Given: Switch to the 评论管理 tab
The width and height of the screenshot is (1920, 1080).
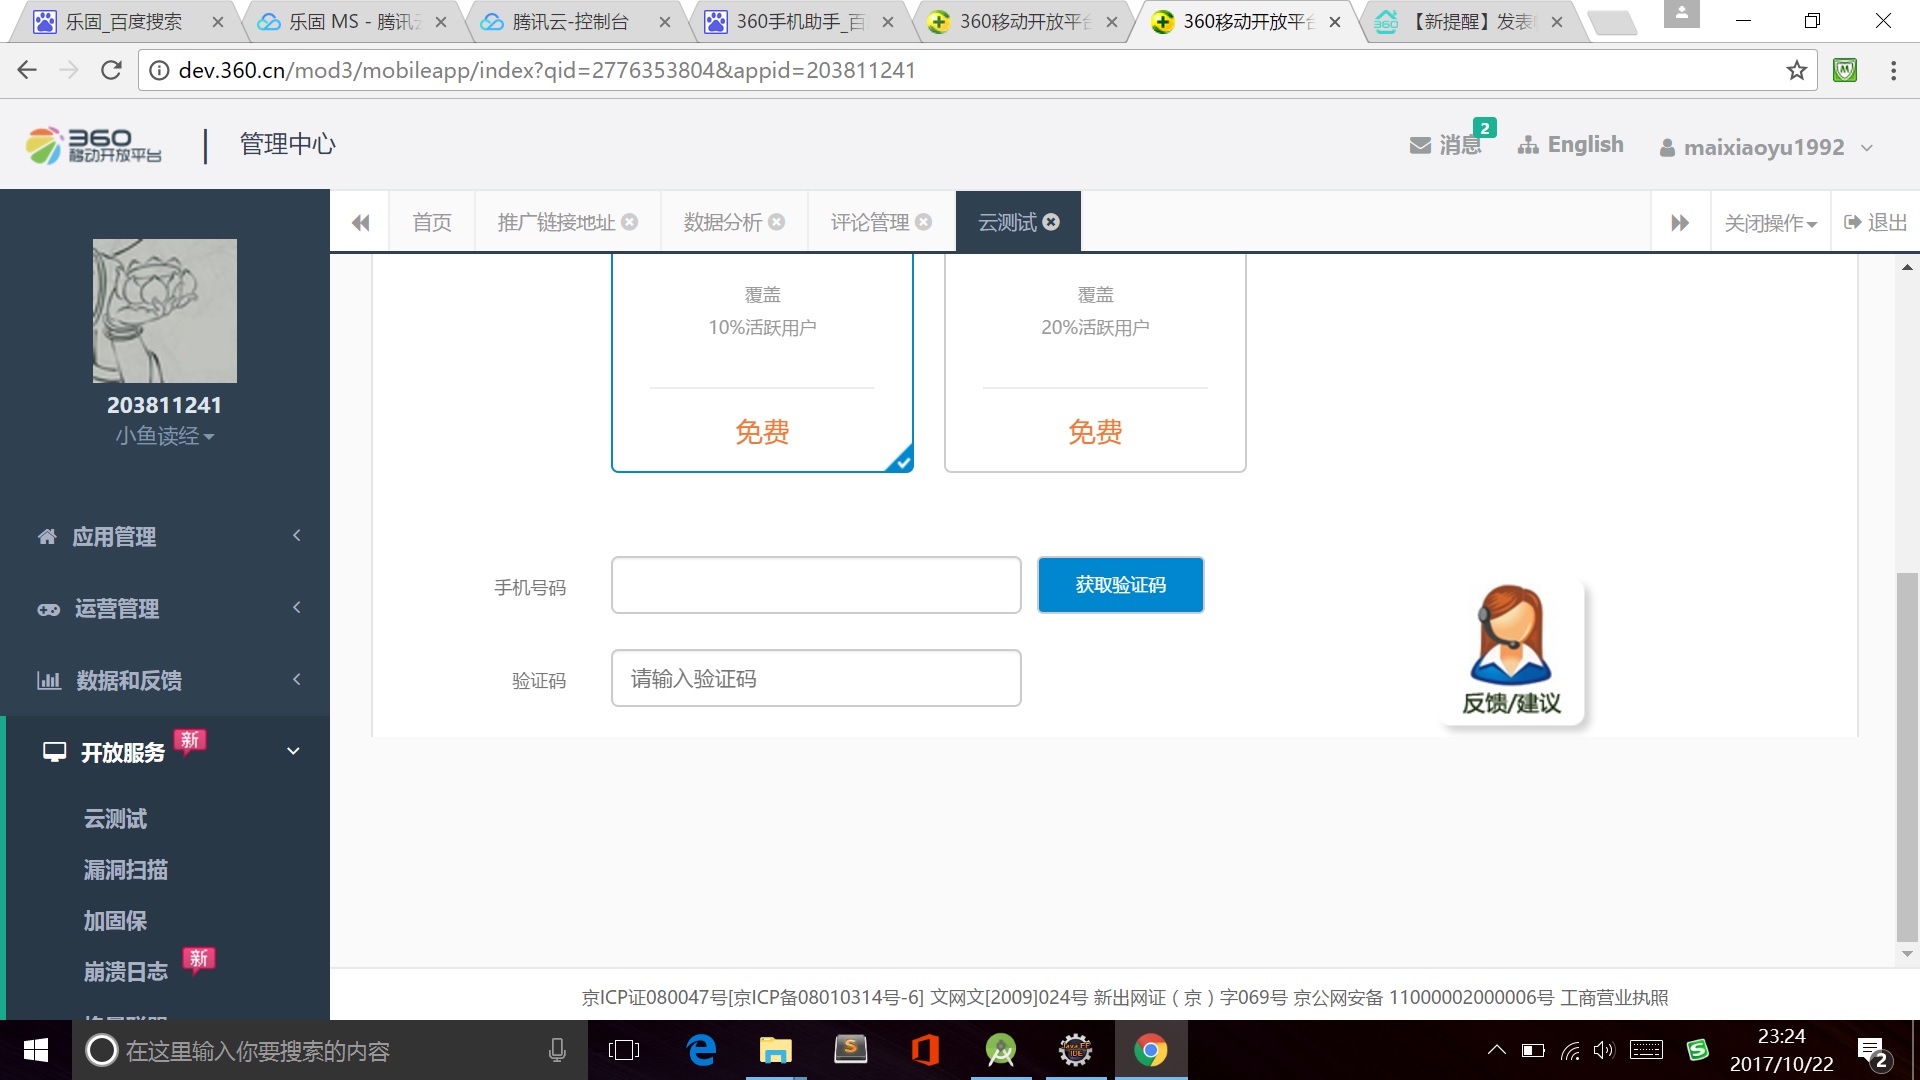Looking at the screenshot, I should [x=869, y=222].
